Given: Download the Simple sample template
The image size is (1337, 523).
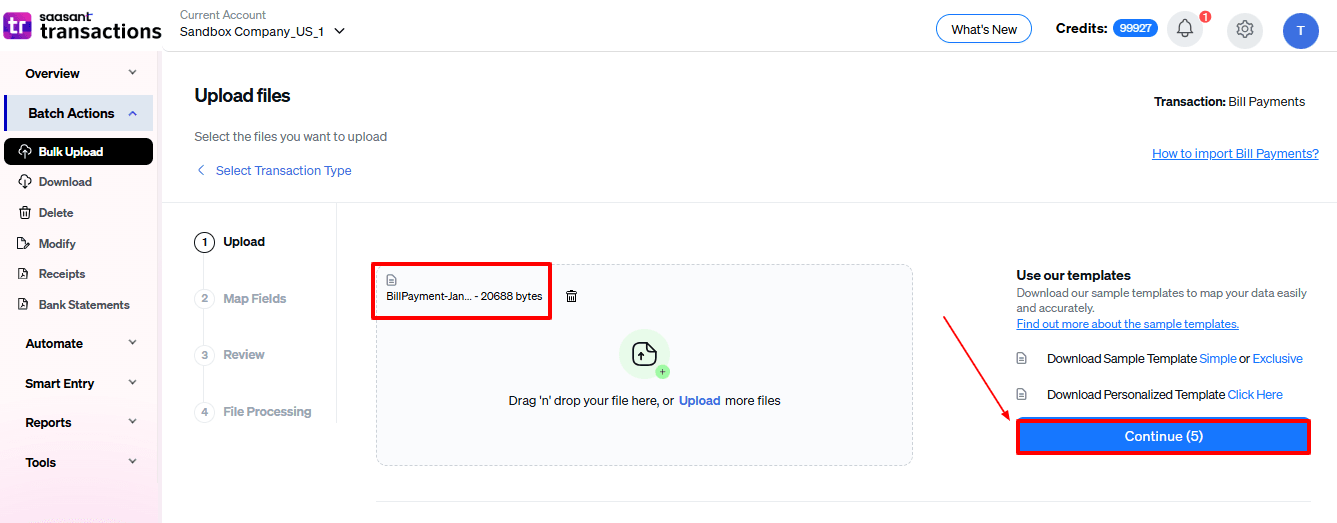Looking at the screenshot, I should [1217, 358].
